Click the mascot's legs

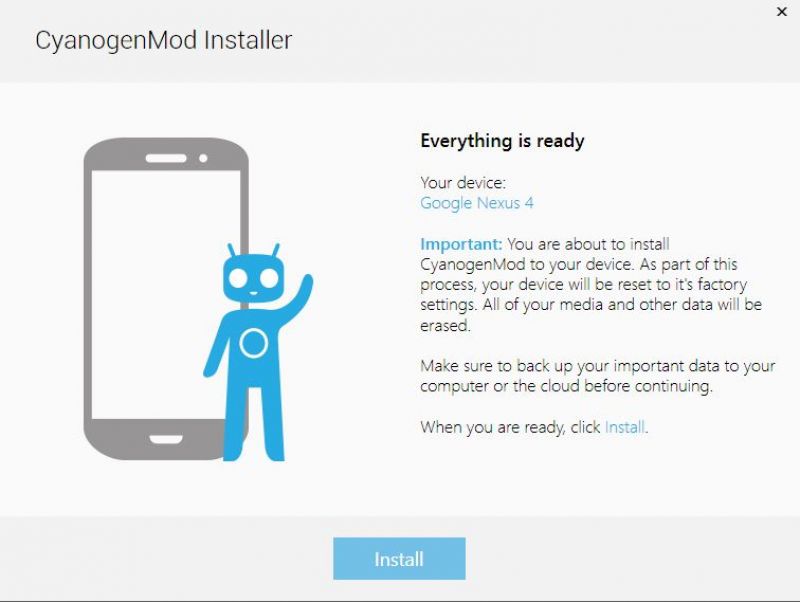[x=254, y=423]
